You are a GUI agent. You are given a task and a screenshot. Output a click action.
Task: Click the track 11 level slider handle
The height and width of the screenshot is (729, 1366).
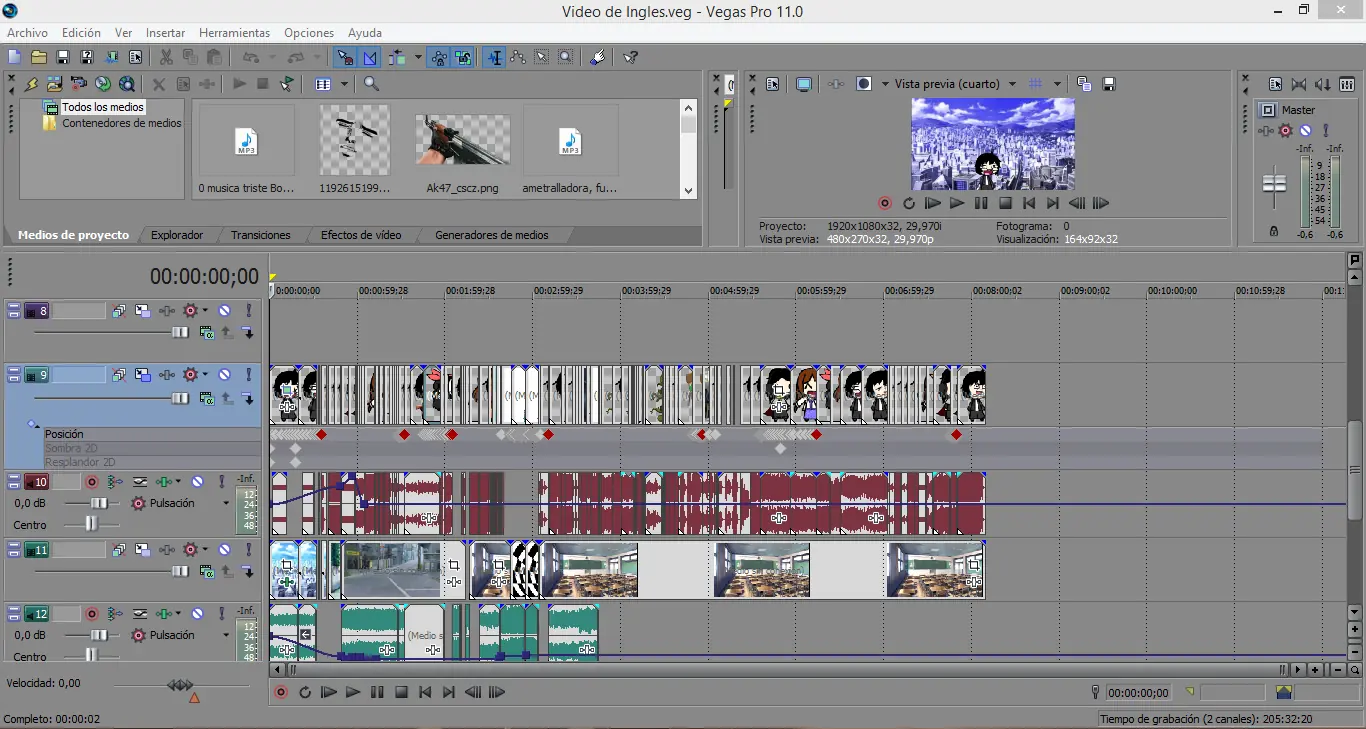point(180,572)
